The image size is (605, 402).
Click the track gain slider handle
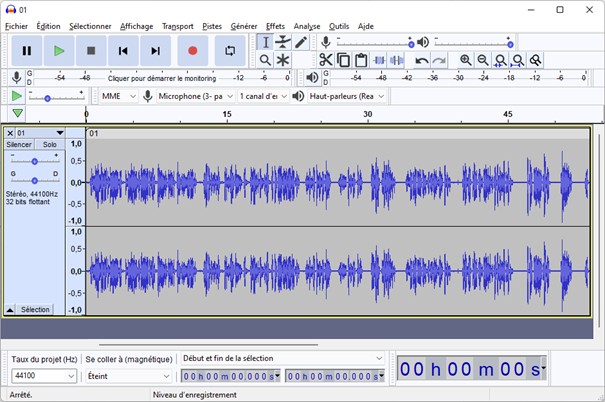click(35, 160)
